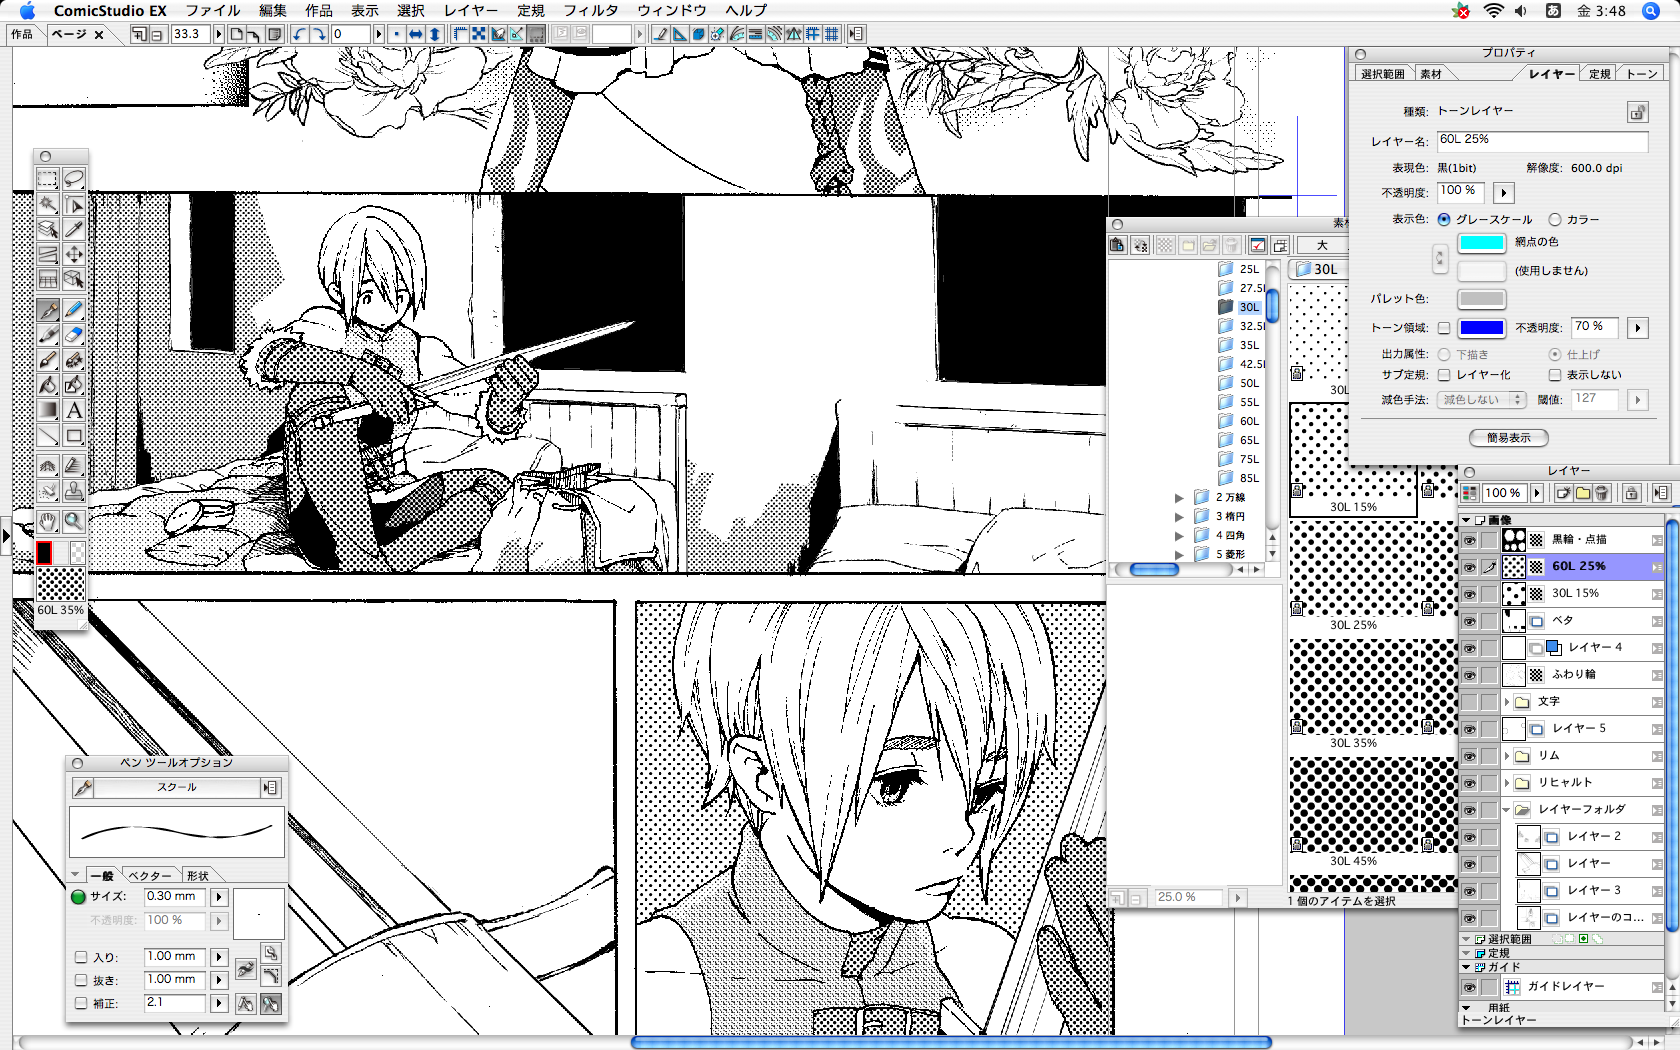
Task: Enable the 入り checkbox in pen options
Action: coord(81,957)
